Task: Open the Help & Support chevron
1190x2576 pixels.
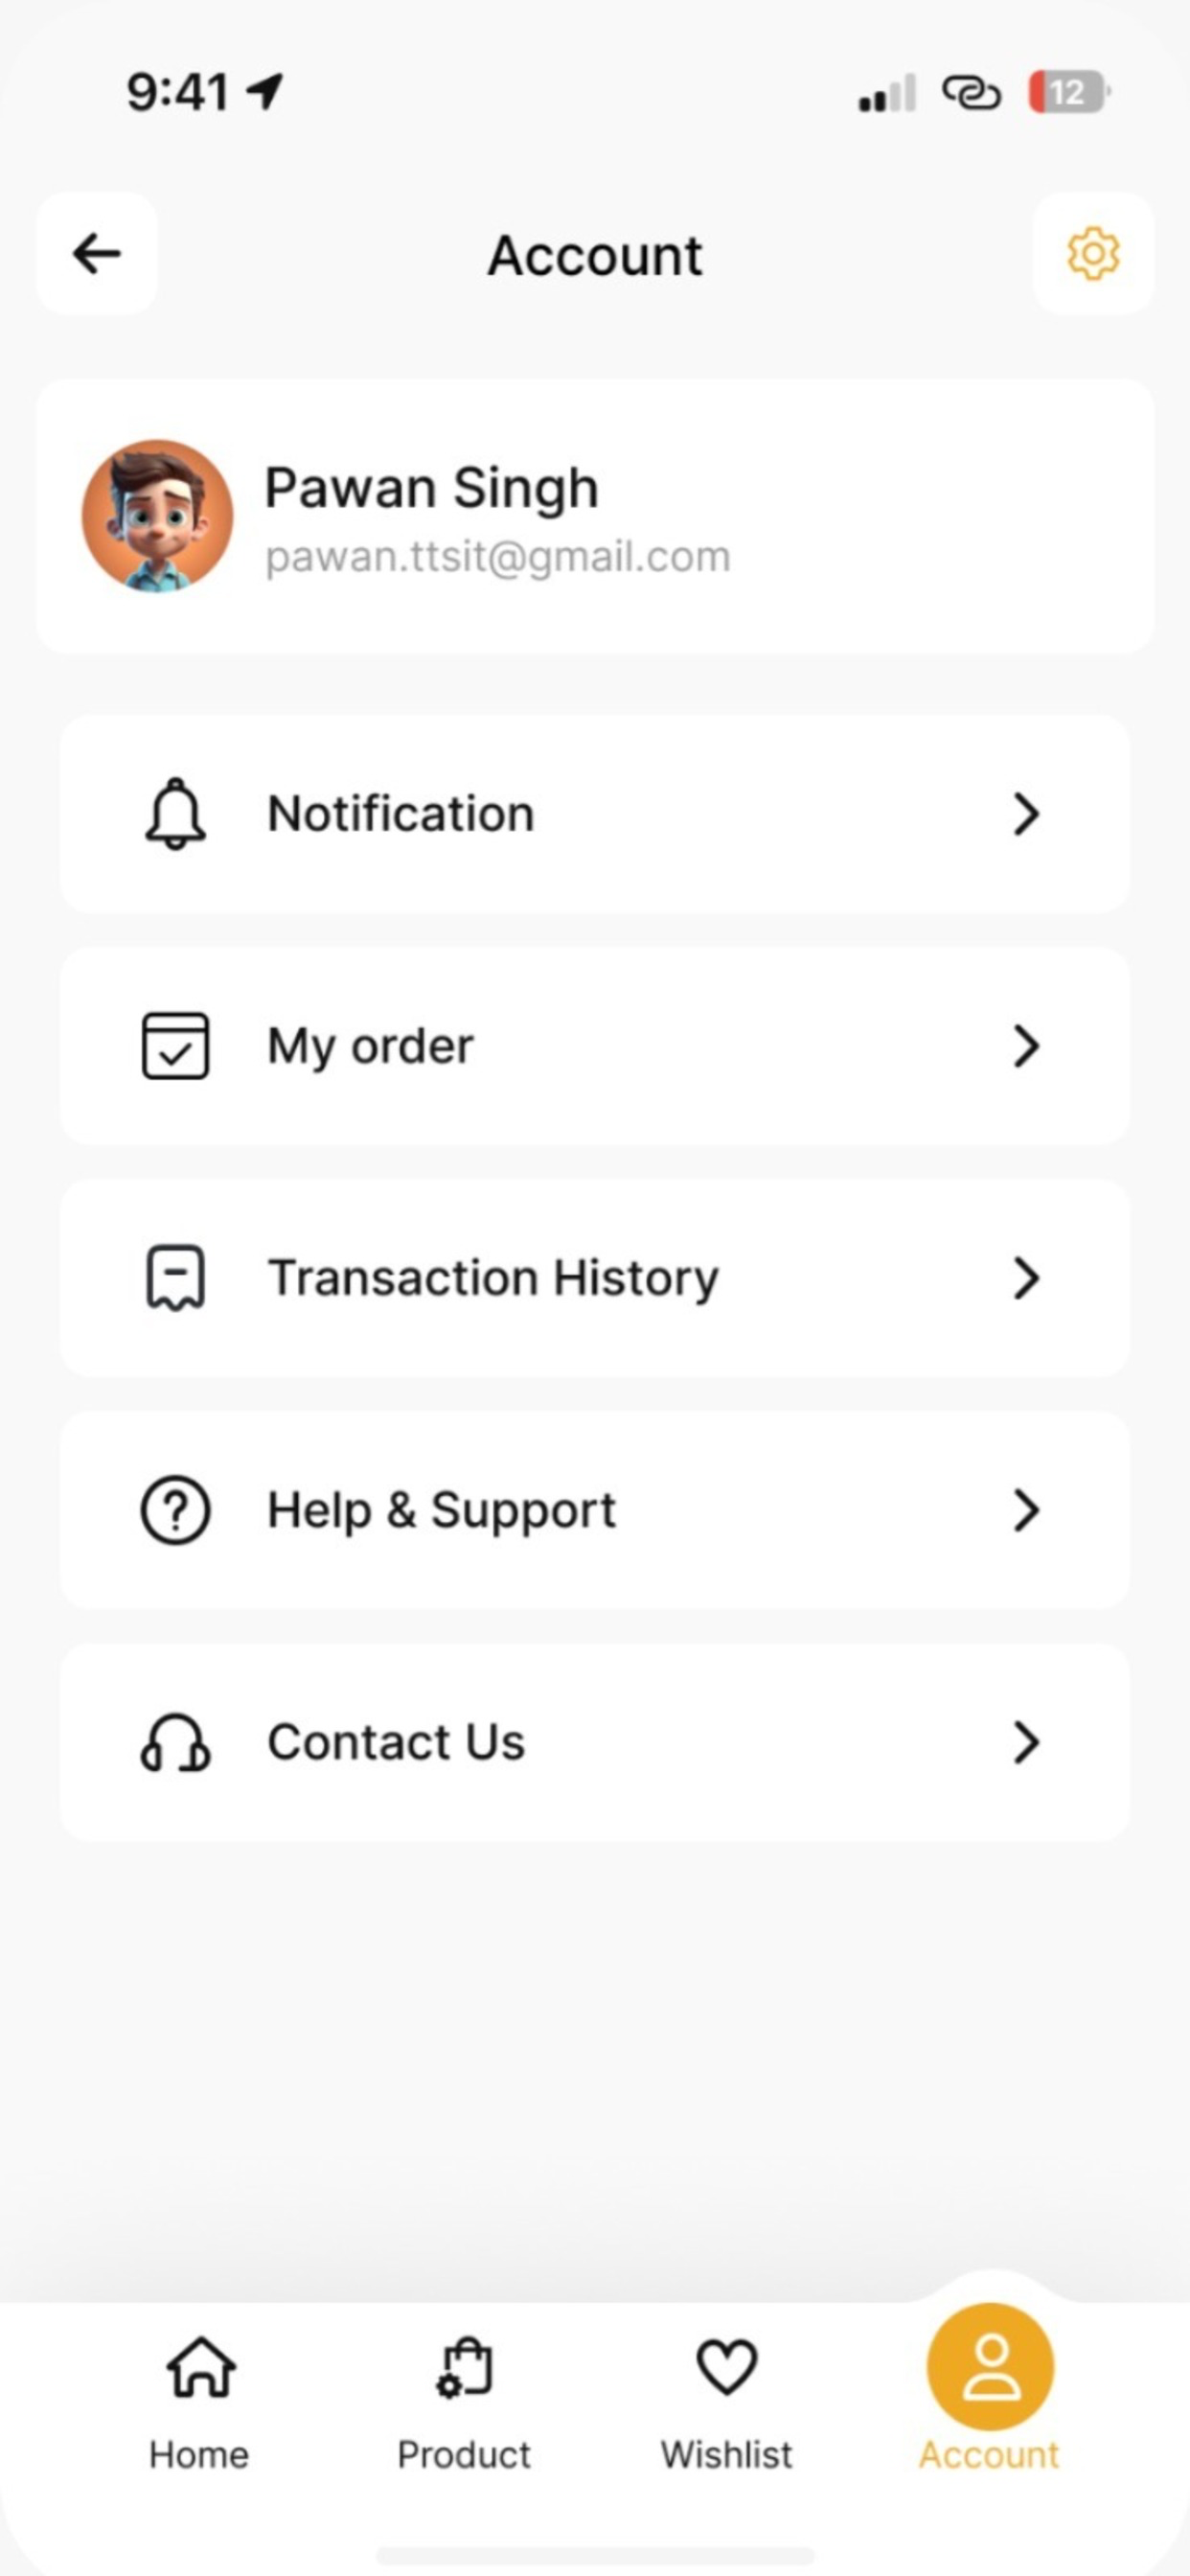Action: click(1026, 1510)
